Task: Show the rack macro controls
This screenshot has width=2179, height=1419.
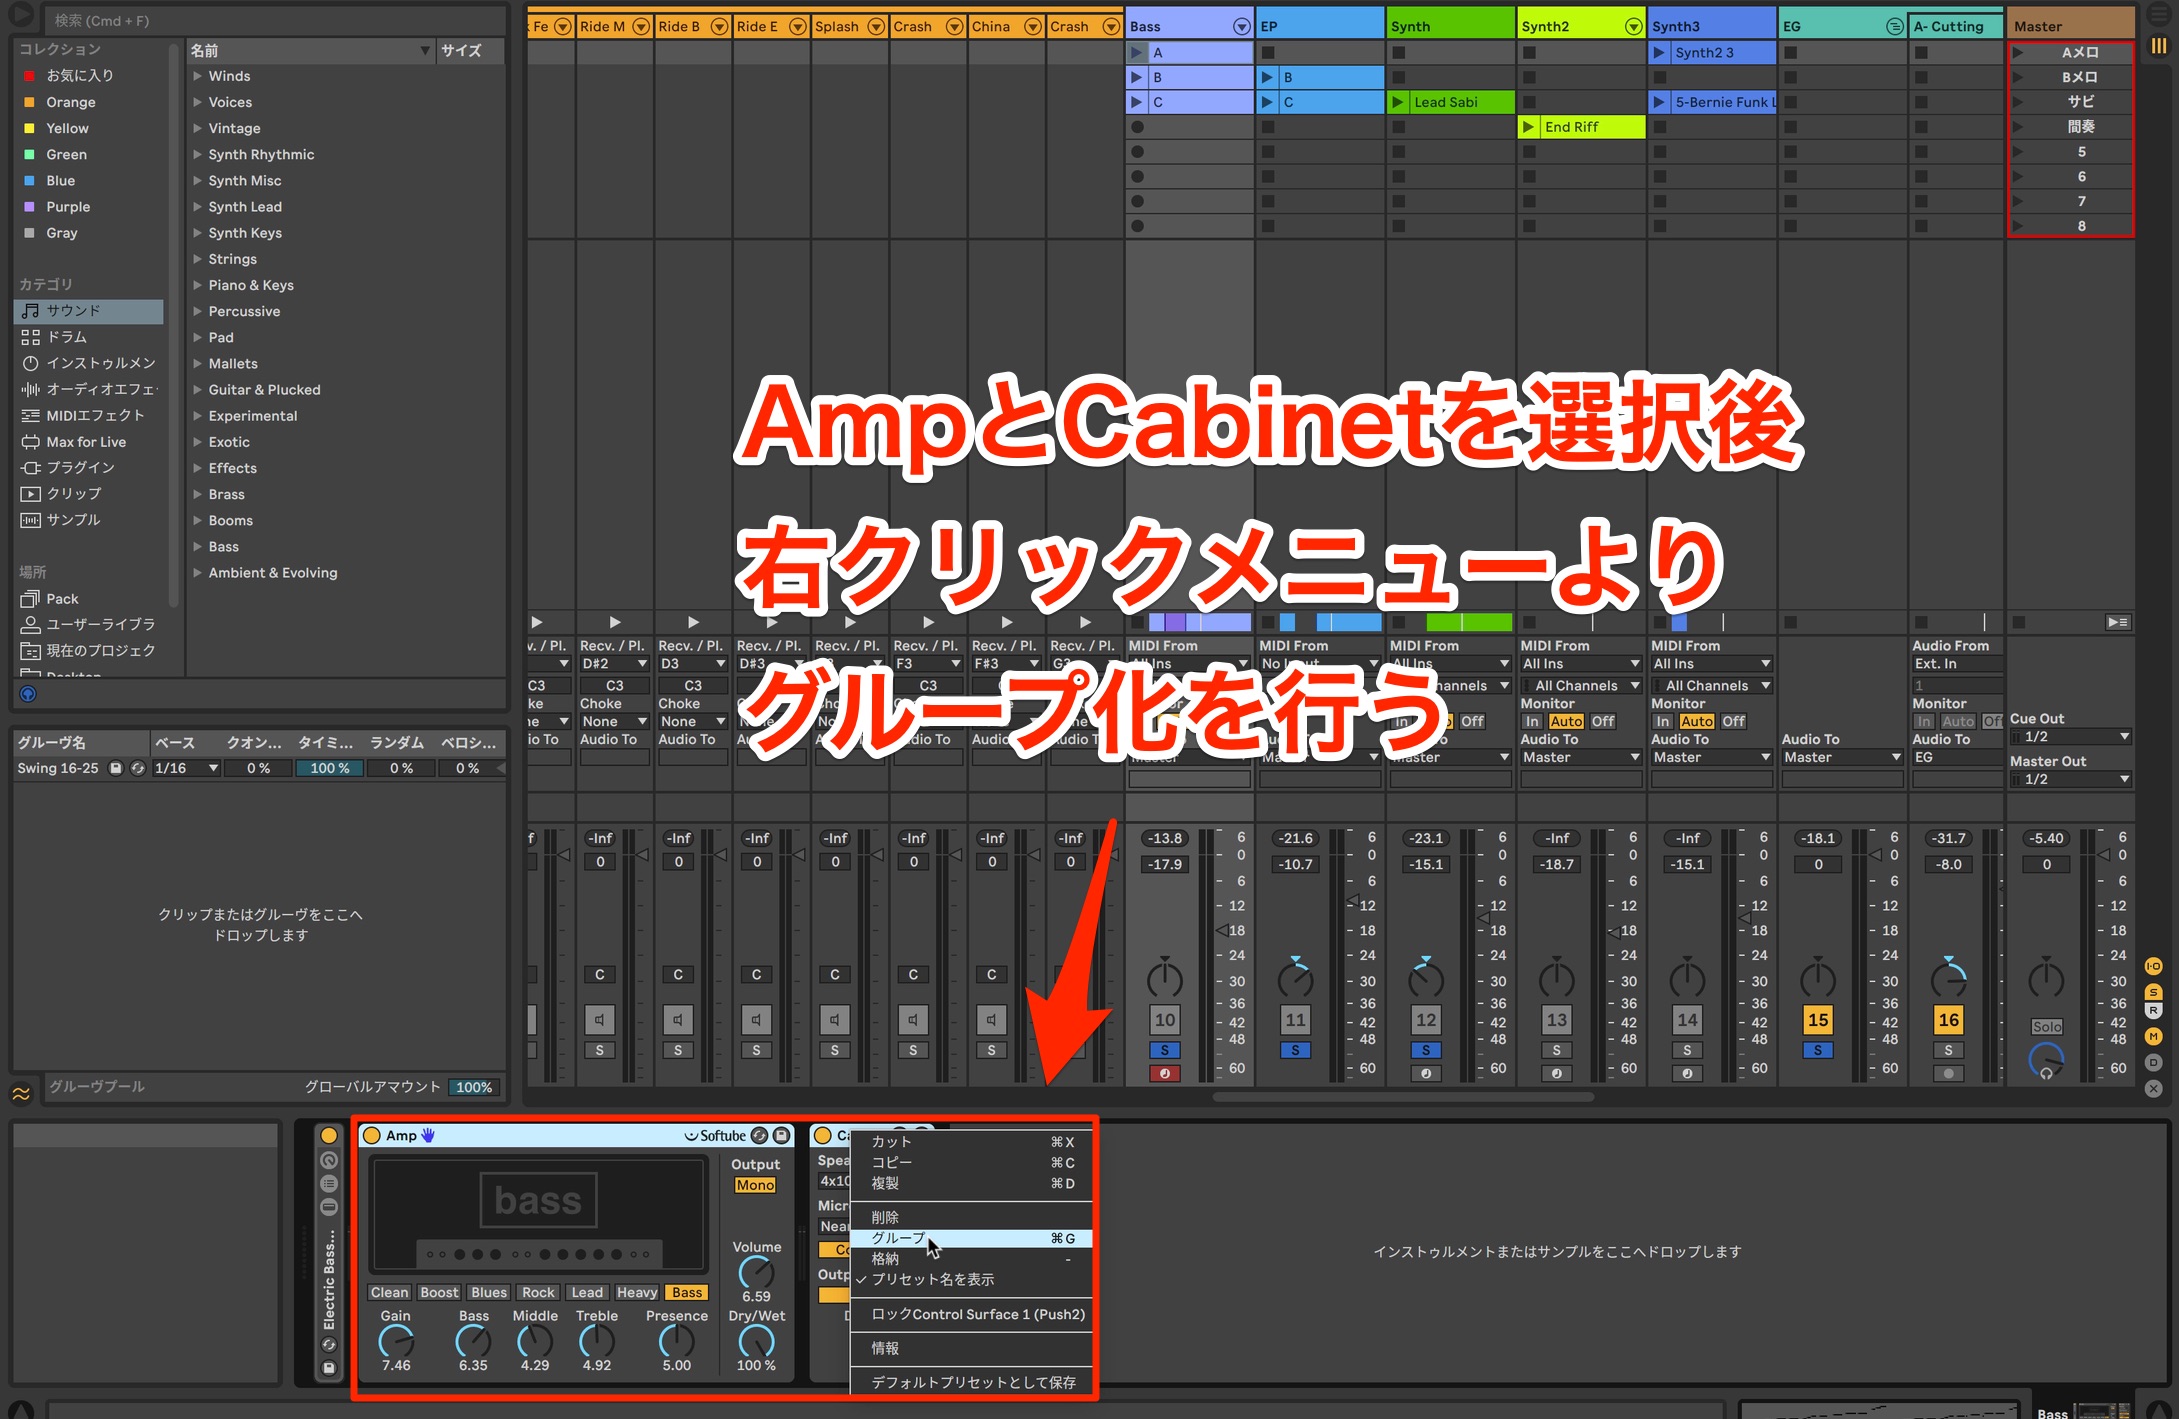Action: click(x=329, y=1161)
